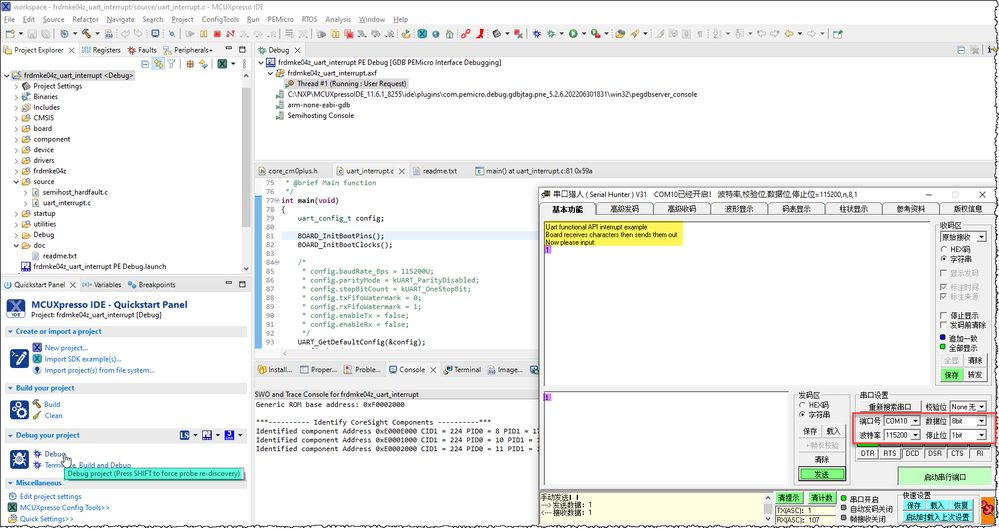The width and height of the screenshot is (999, 529).
Task: Select HEX码 radio in send area
Action: (803, 405)
